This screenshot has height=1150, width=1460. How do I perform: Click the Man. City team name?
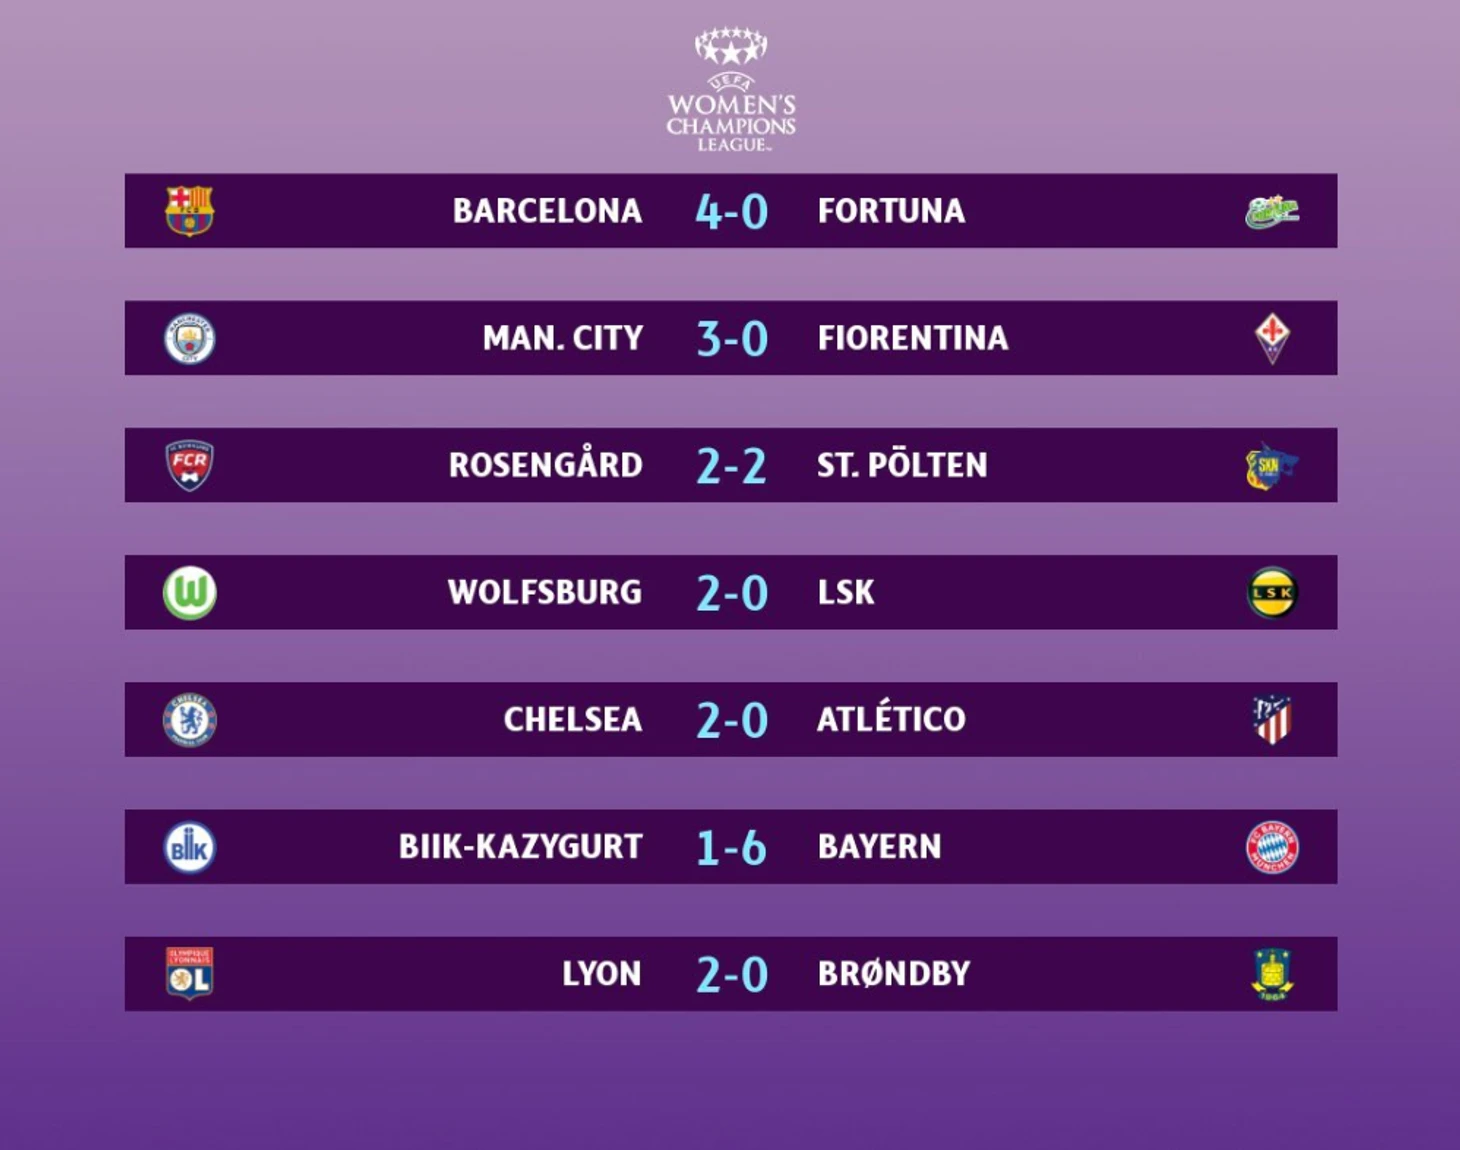click(563, 338)
